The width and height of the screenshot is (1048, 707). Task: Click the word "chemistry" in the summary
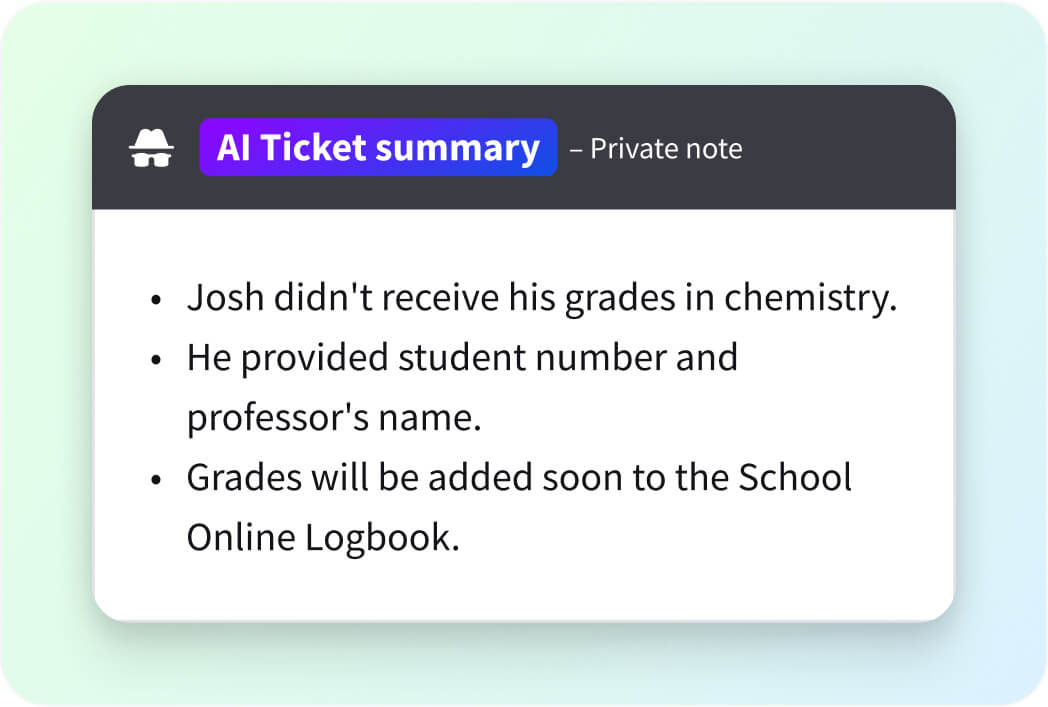[x=806, y=298]
